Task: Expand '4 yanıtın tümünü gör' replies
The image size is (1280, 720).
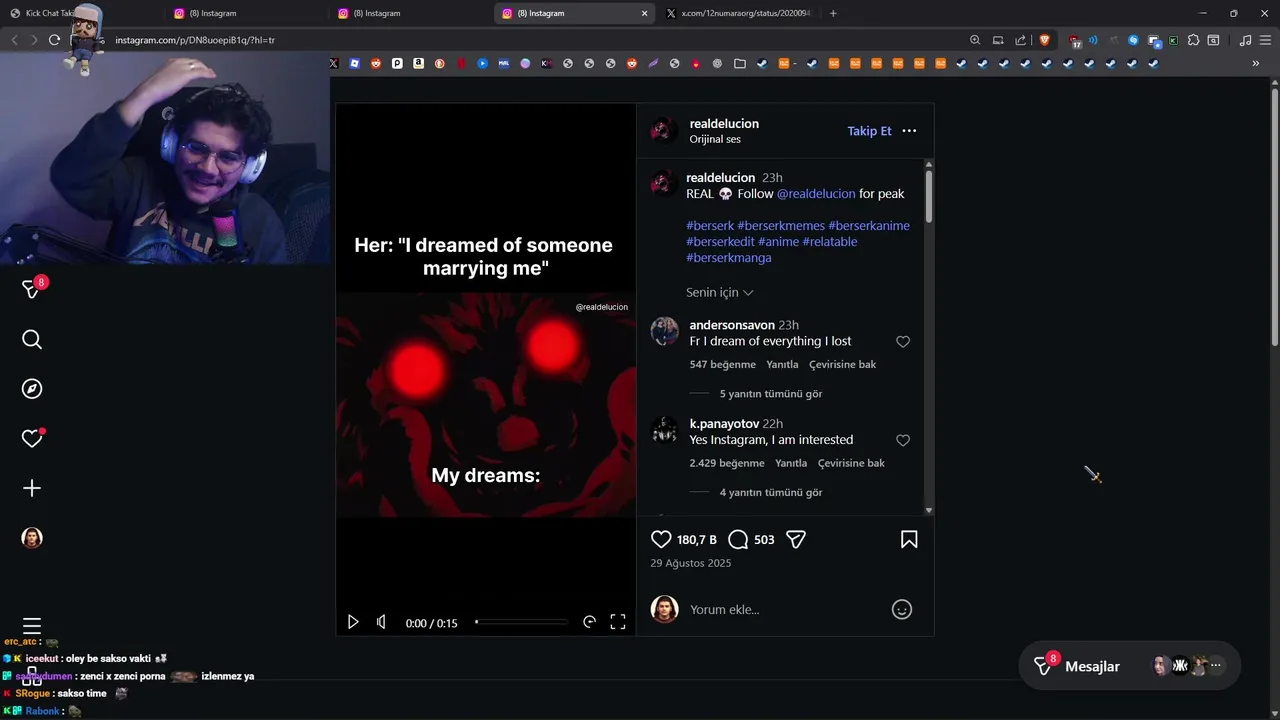Action: pos(771,492)
